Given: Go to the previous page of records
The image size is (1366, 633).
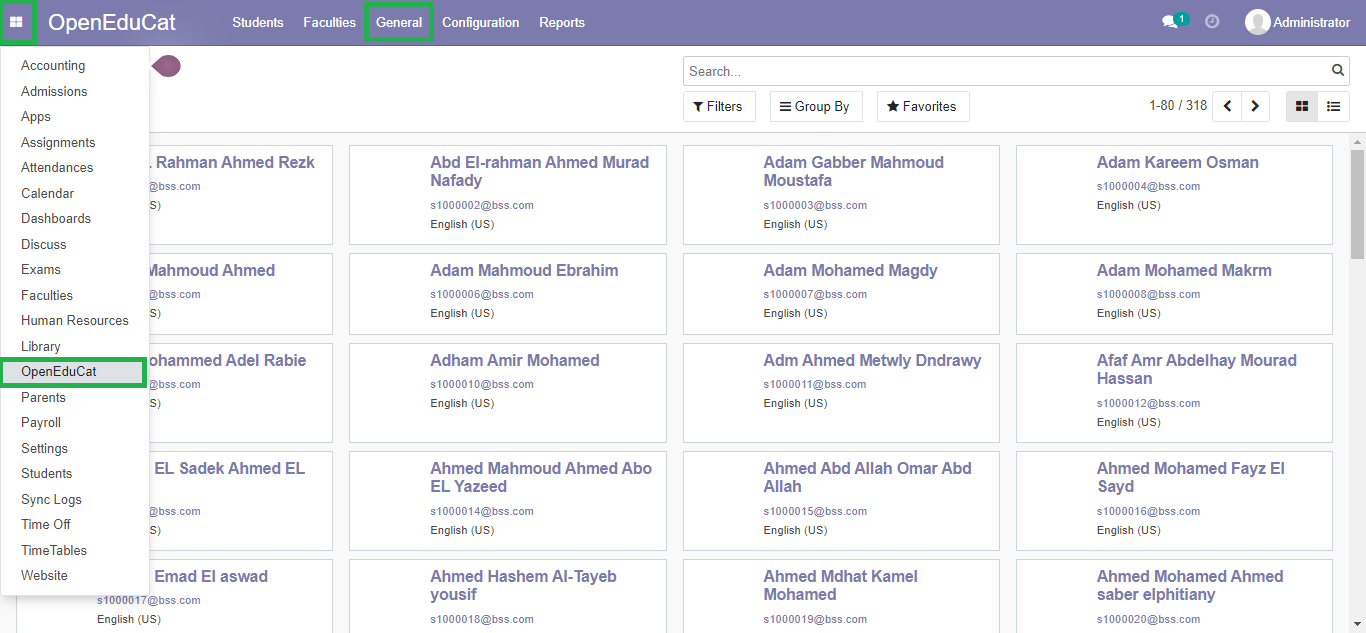Looking at the screenshot, I should (x=1227, y=106).
